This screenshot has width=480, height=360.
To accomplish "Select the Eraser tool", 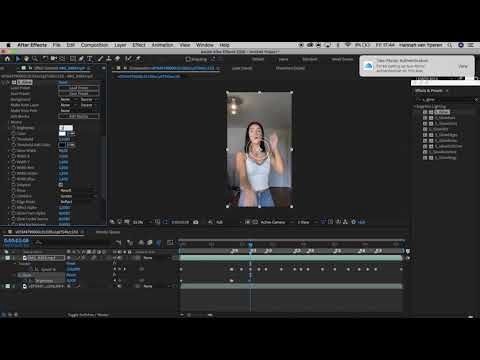I will [x=117, y=59].
